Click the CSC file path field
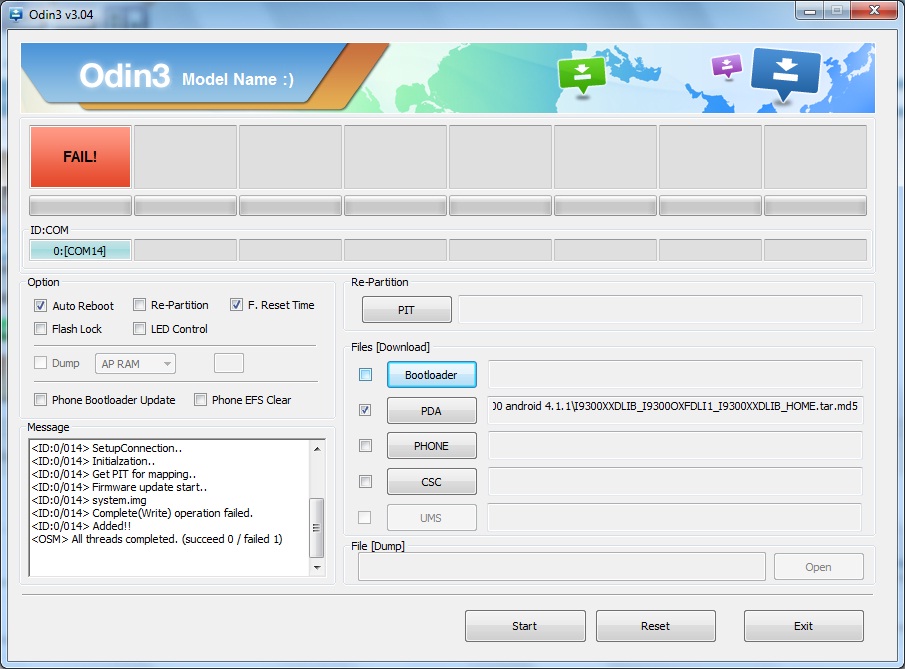This screenshot has width=905, height=669. (675, 481)
